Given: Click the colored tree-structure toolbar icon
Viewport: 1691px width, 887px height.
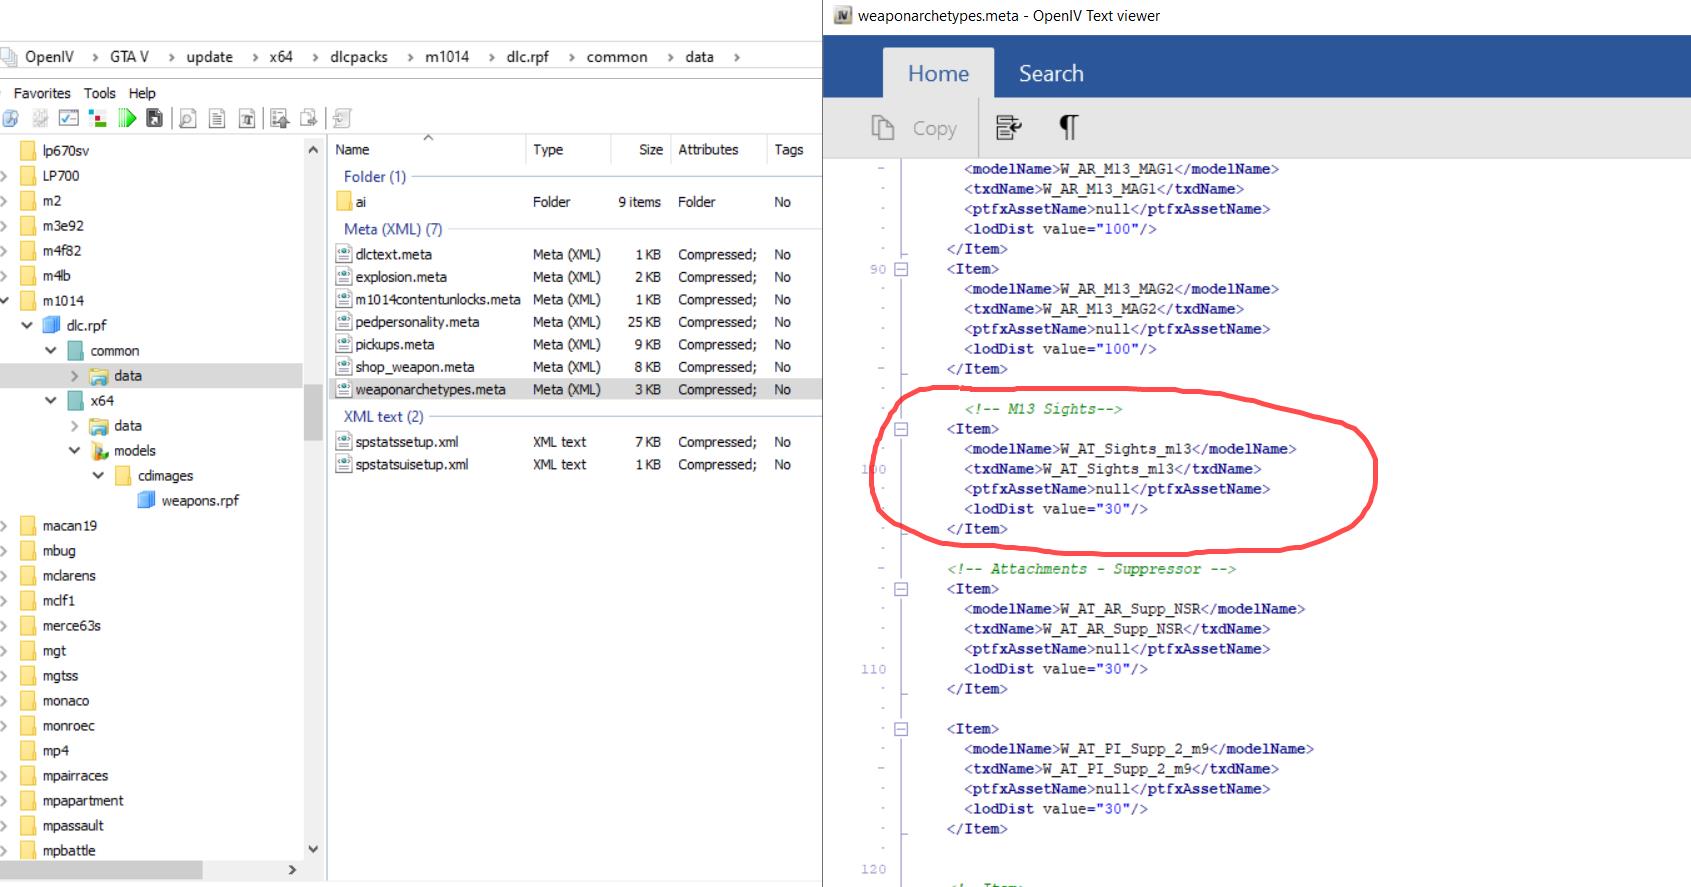Looking at the screenshot, I should coord(98,119).
